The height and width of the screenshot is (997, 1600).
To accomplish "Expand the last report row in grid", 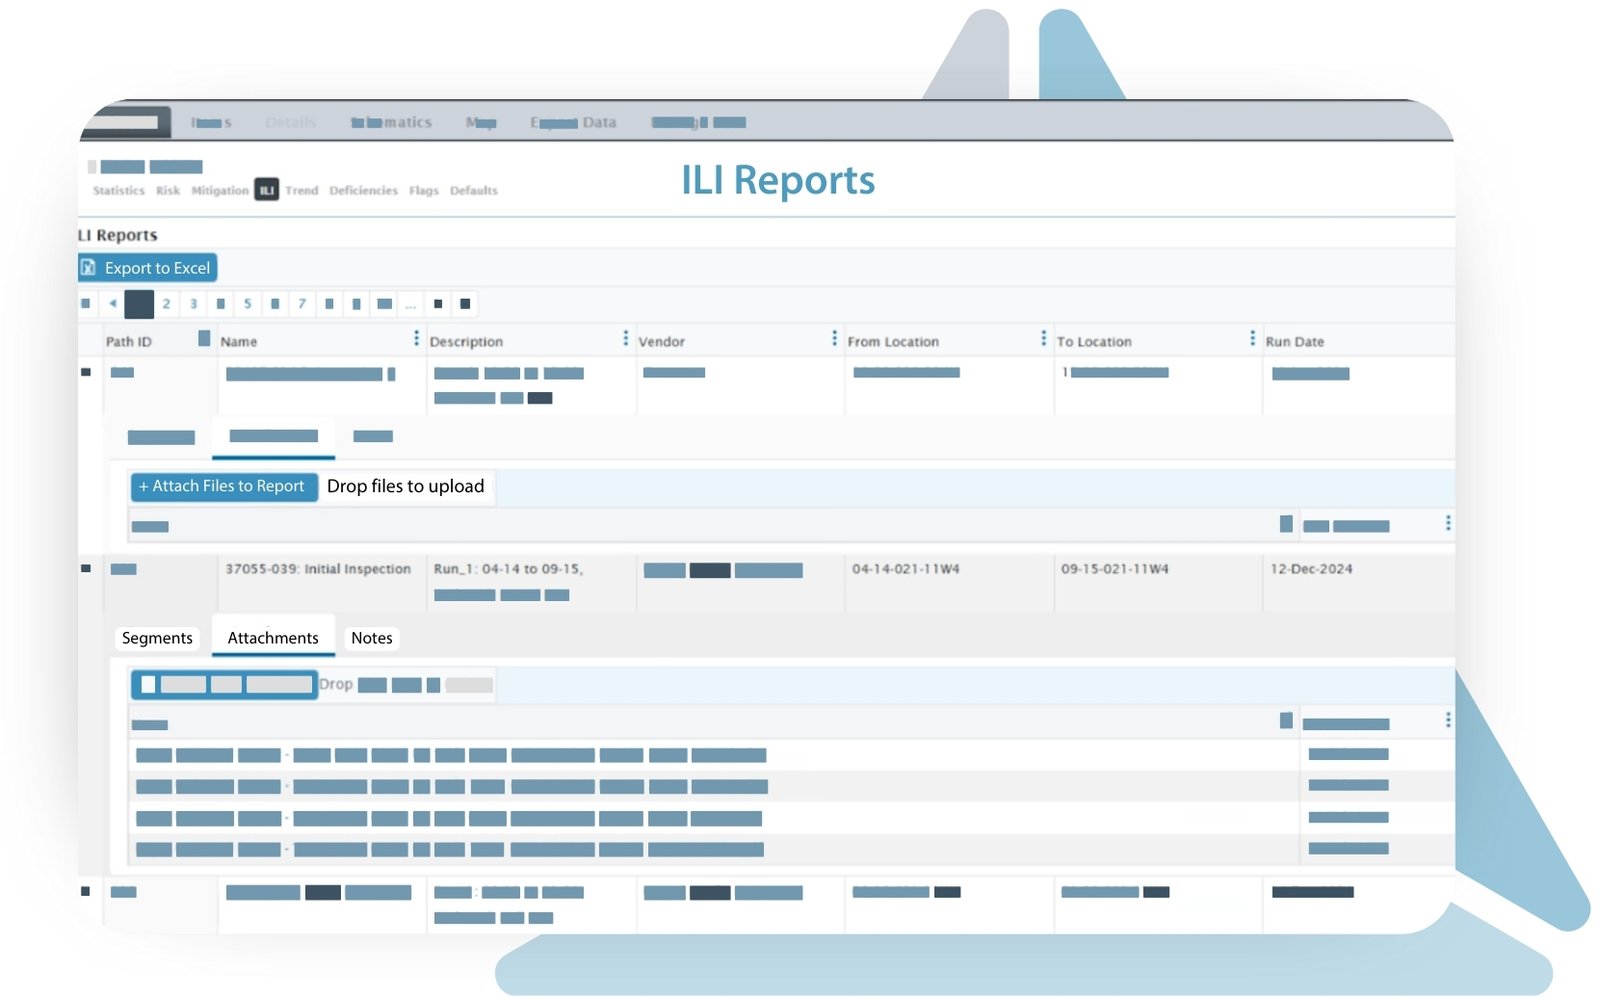I will pyautogui.click(x=86, y=891).
